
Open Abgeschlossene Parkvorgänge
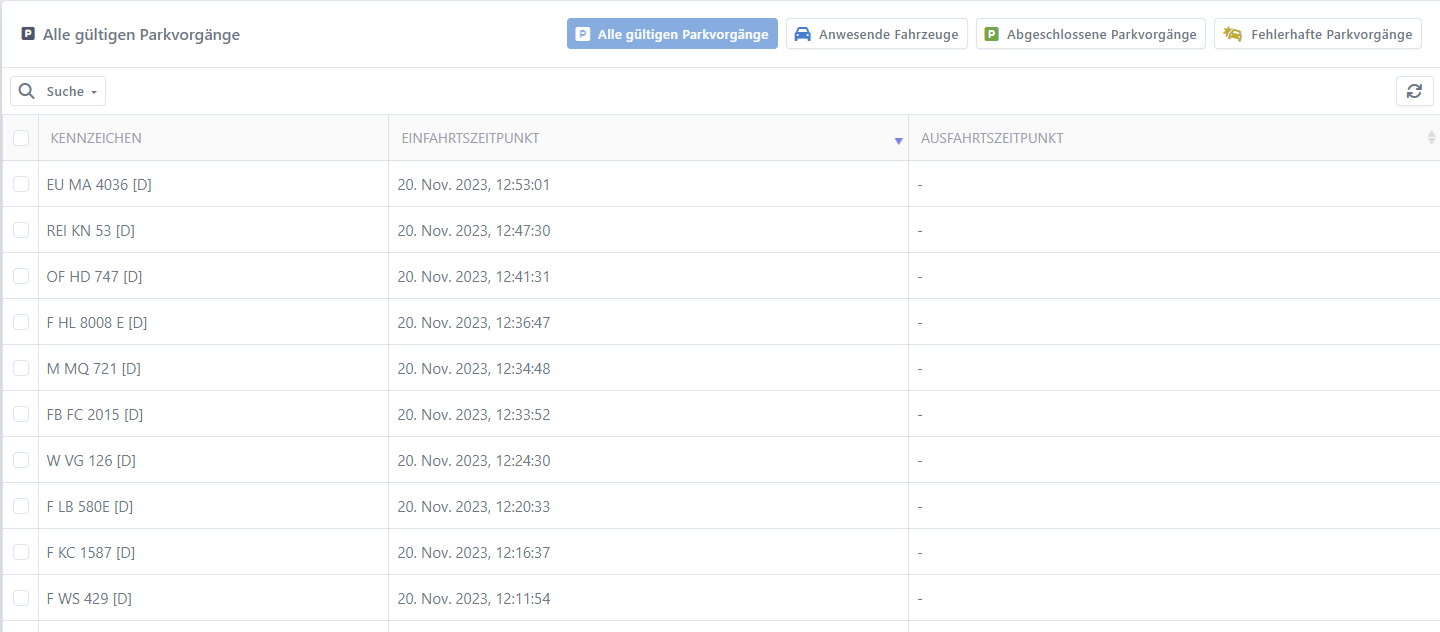[1091, 34]
